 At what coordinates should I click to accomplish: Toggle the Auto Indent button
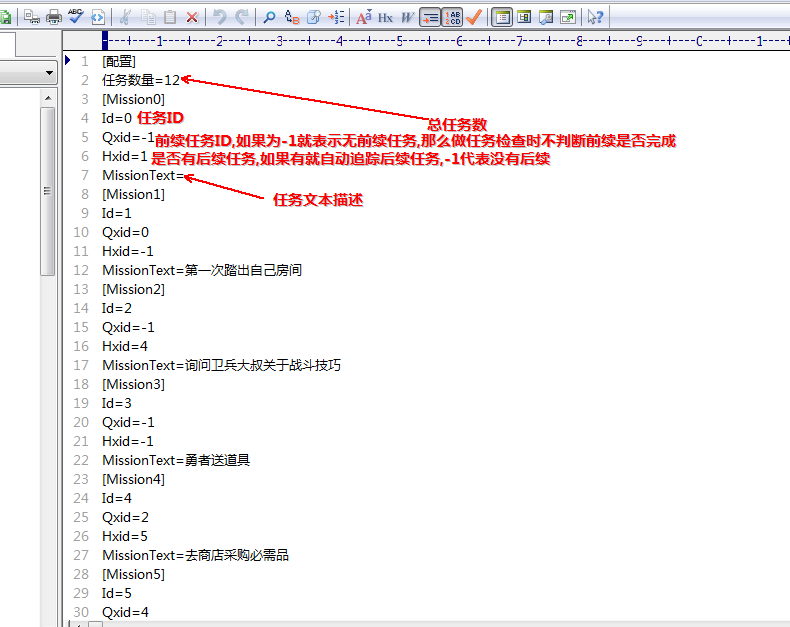tap(430, 18)
